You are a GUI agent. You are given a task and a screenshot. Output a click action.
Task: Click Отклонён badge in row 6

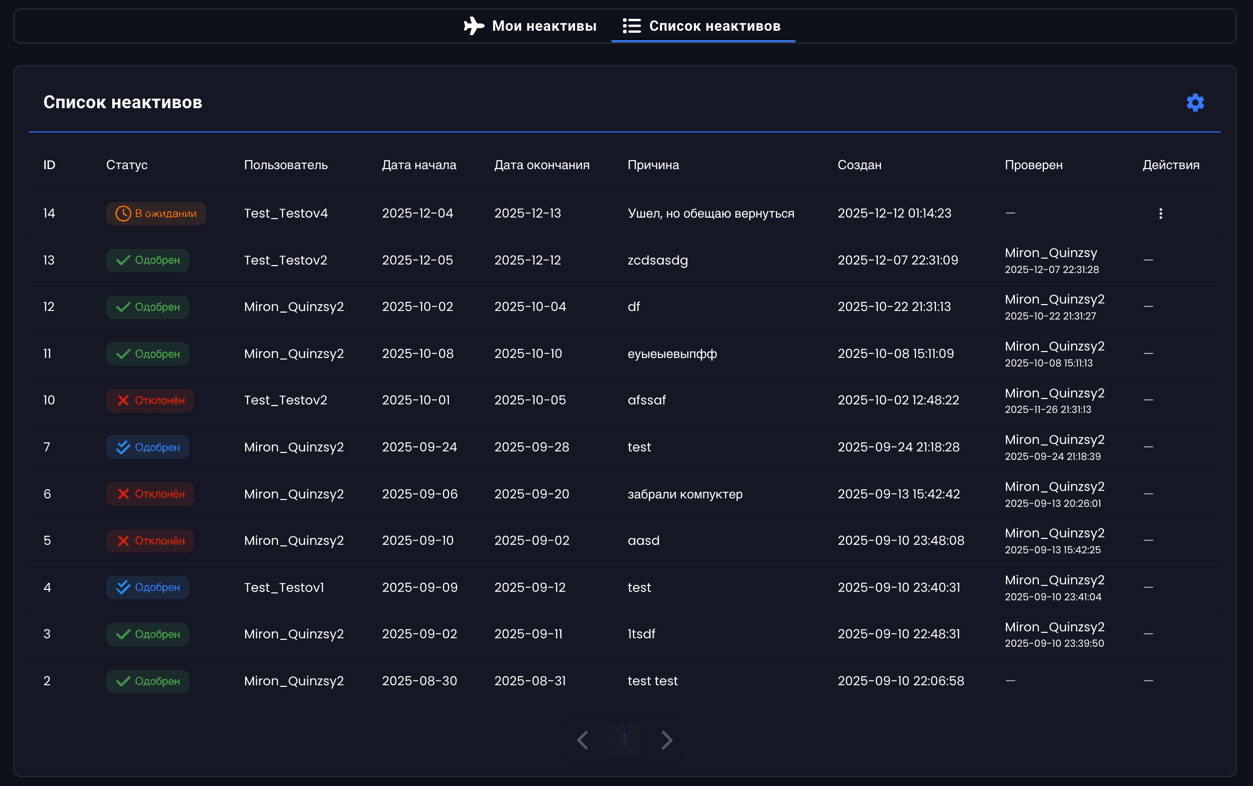tap(150, 494)
